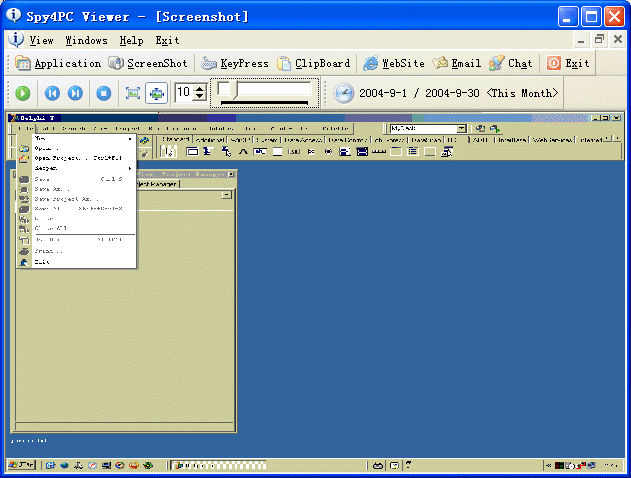631x478 pixels.
Task: Click the interval field showing 10
Action: coord(184,93)
